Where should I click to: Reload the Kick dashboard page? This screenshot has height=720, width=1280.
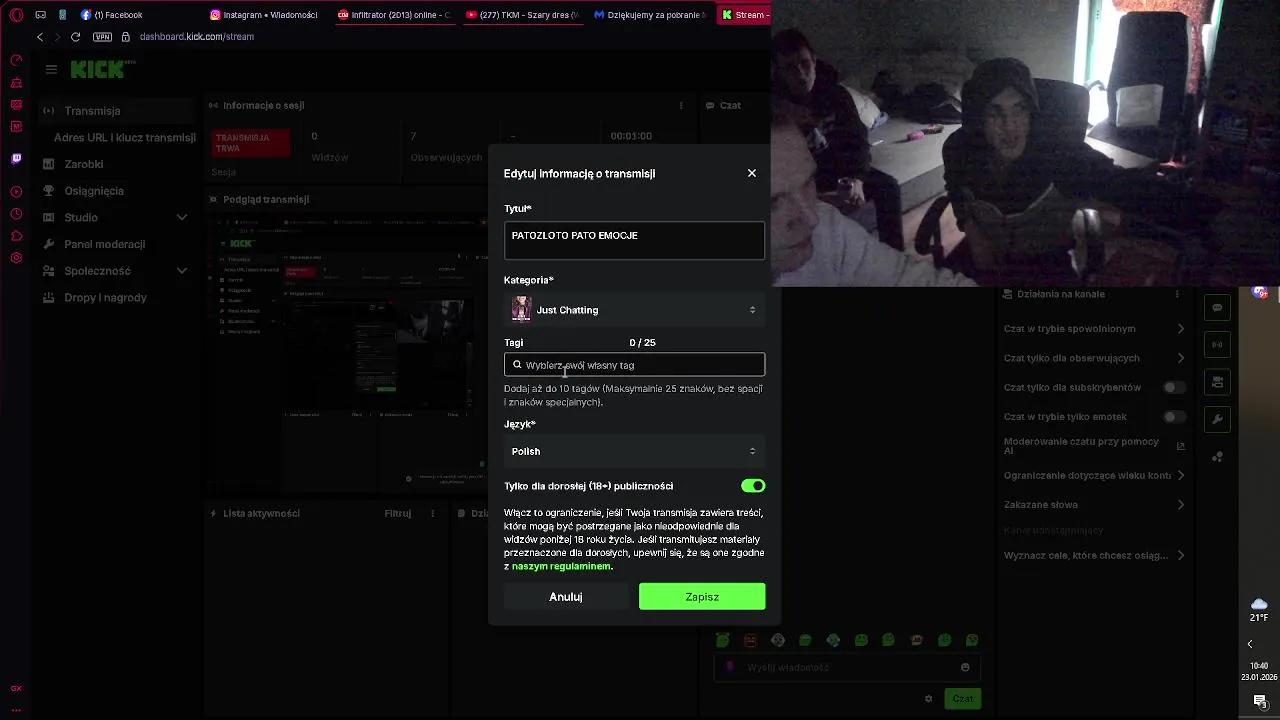pyautogui.click(x=75, y=37)
